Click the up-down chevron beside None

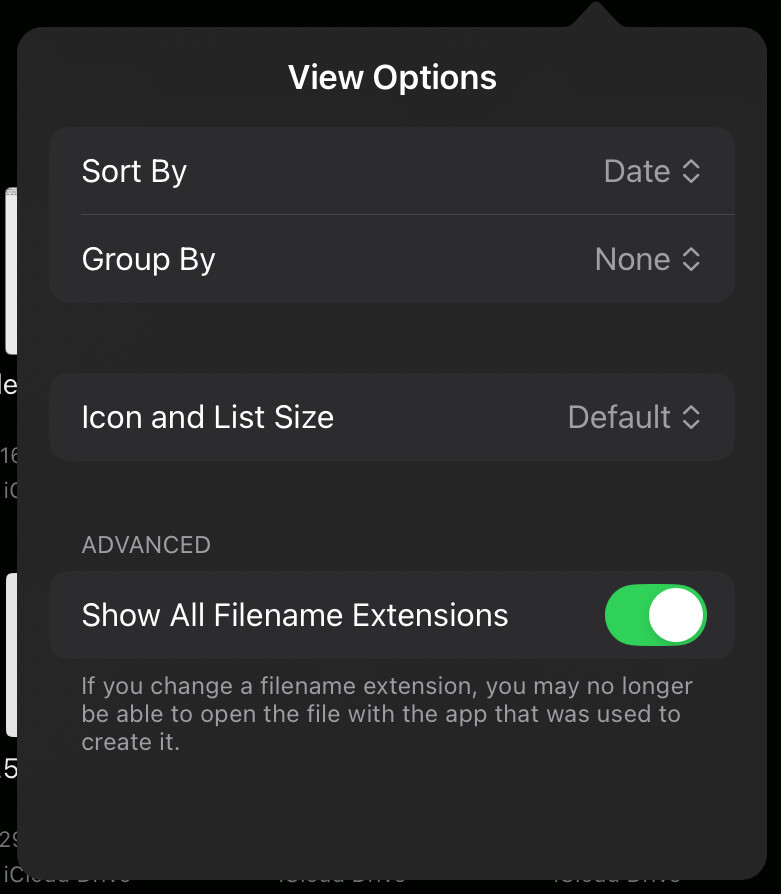coord(691,260)
